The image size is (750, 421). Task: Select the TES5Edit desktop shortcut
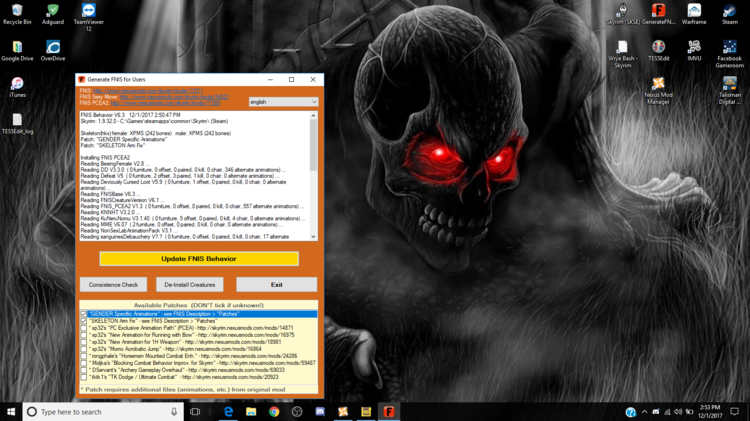(x=659, y=51)
